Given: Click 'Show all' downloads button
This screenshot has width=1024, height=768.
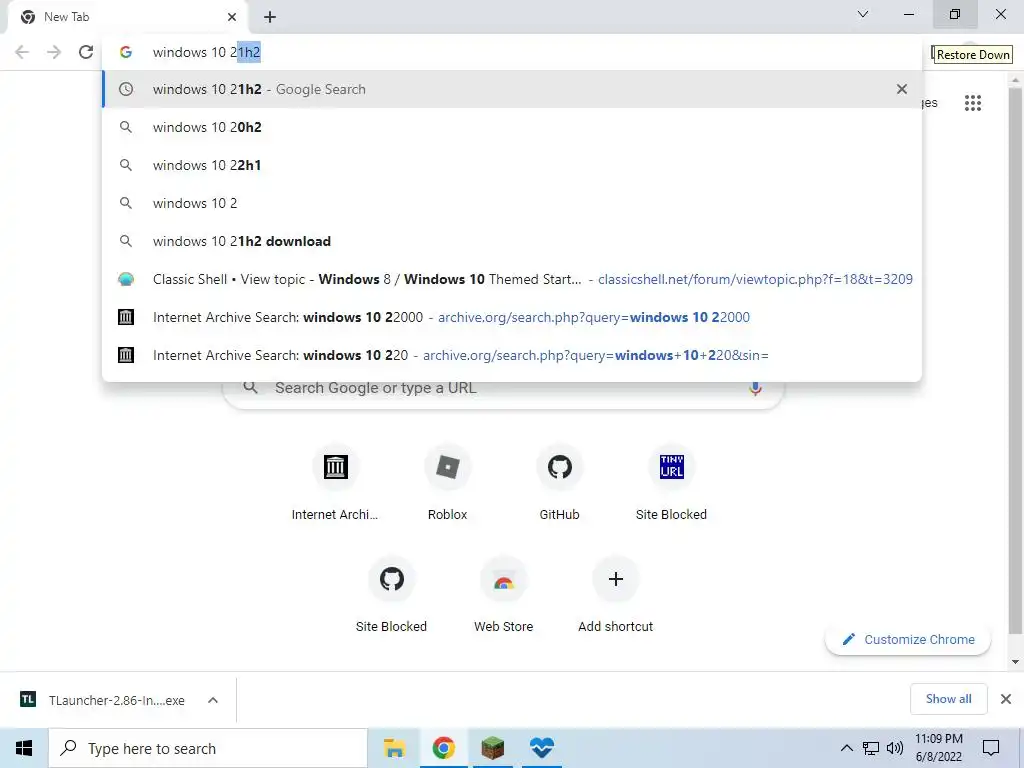Looking at the screenshot, I should click(x=948, y=699).
